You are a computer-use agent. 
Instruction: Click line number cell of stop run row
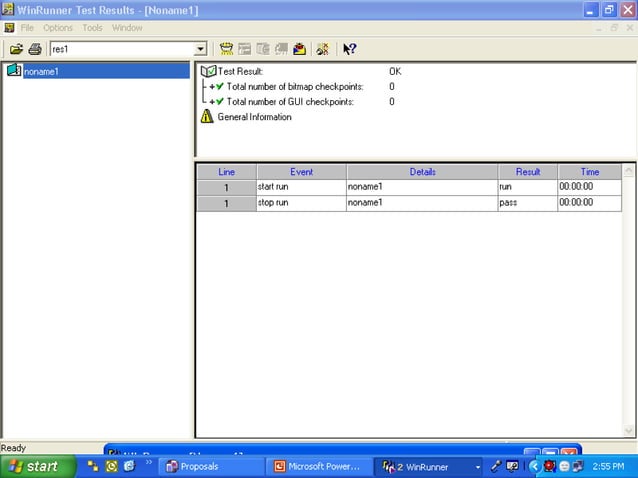click(x=227, y=203)
